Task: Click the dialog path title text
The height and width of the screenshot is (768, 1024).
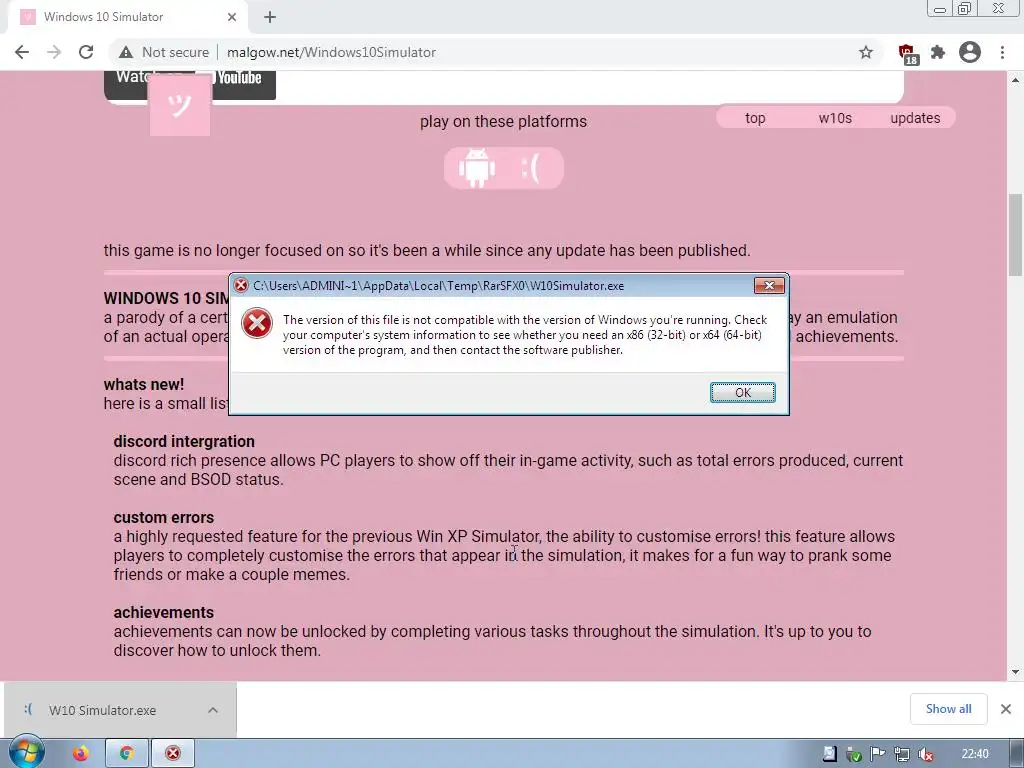Action: pyautogui.click(x=439, y=285)
